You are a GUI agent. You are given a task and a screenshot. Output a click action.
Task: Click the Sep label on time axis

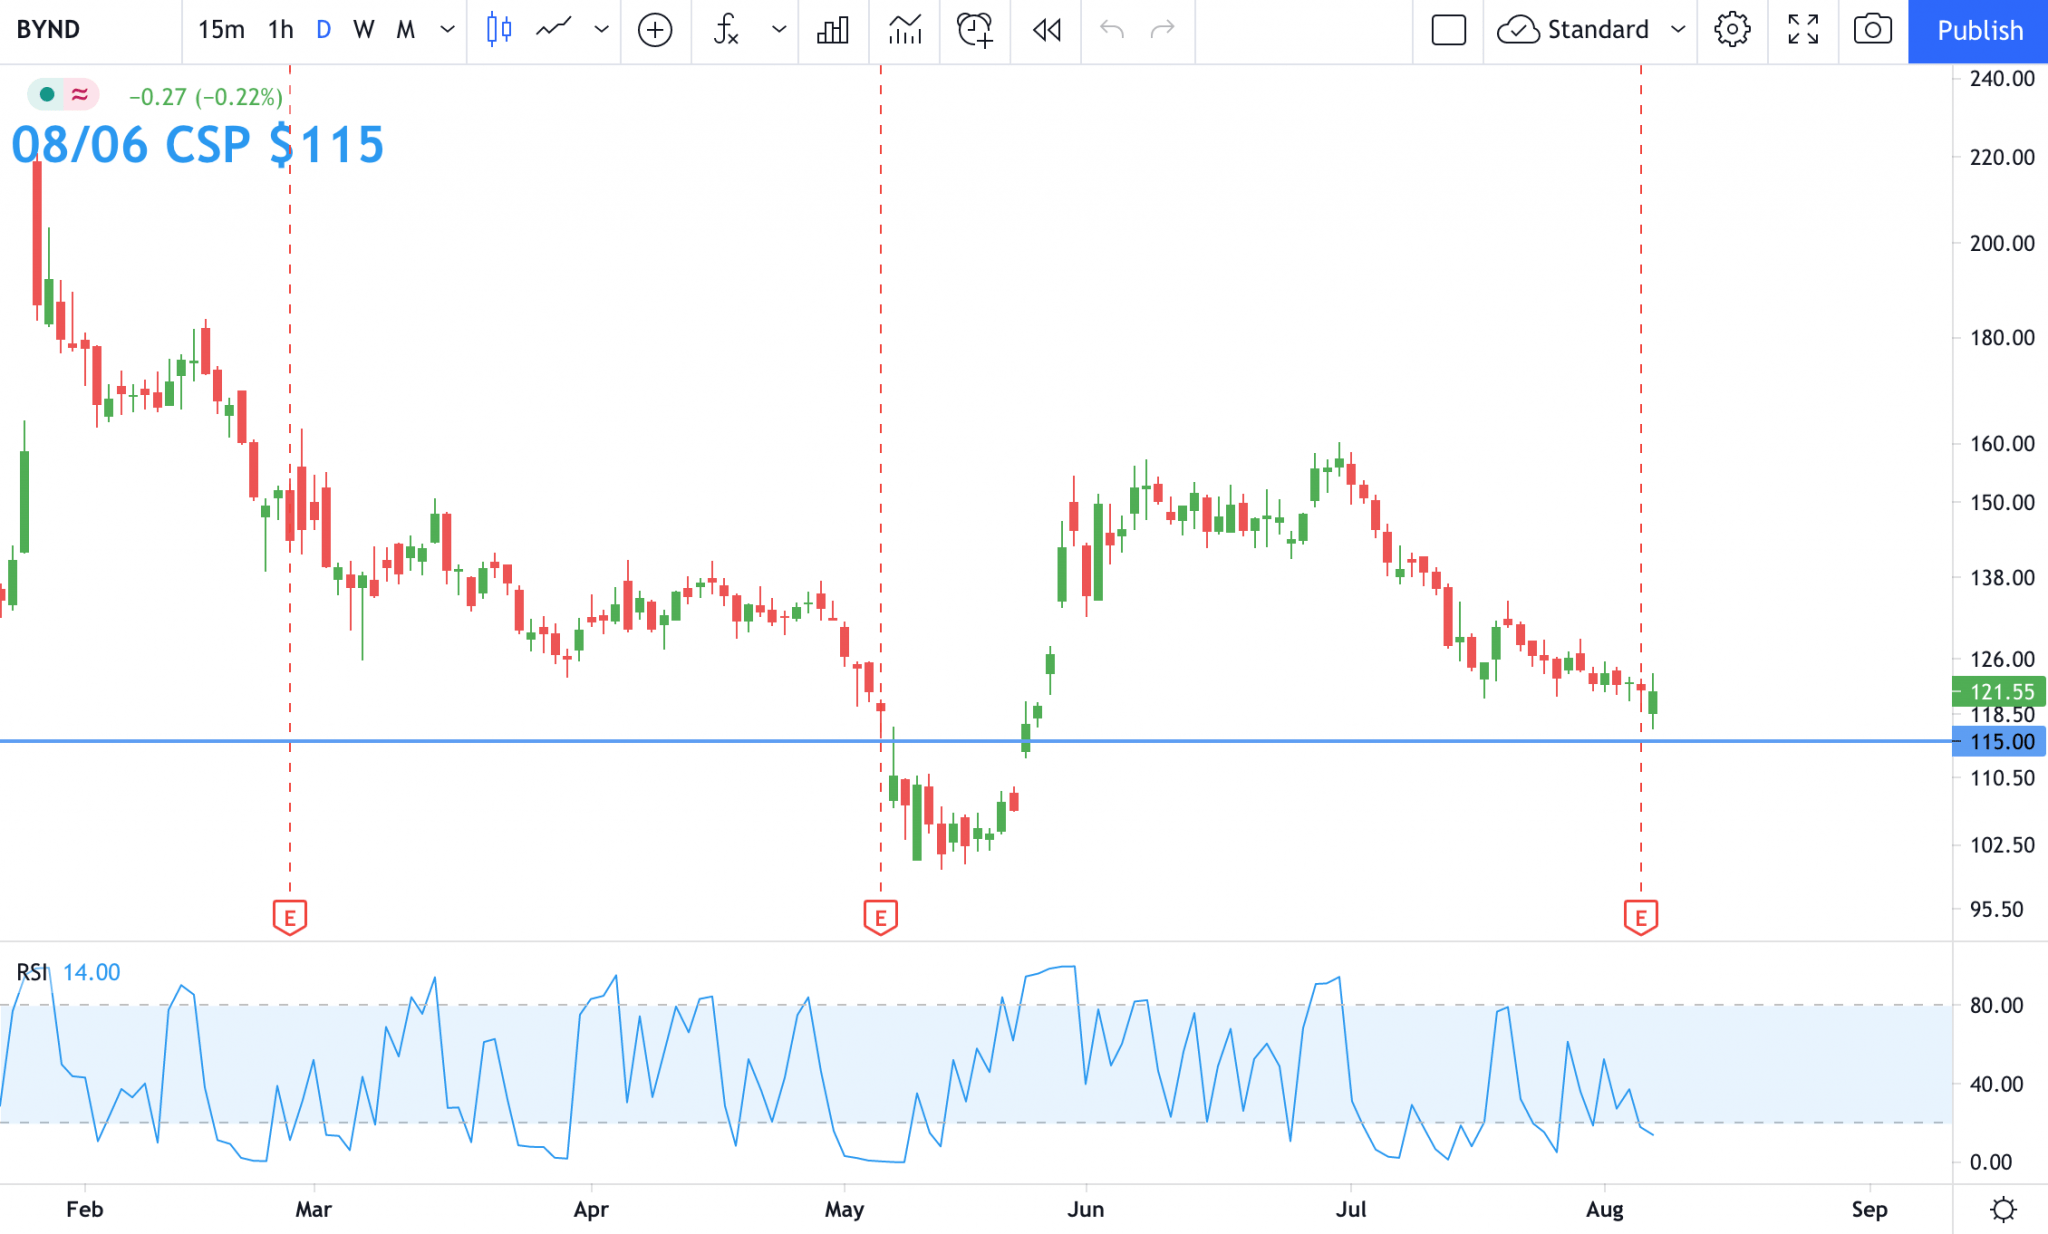(1869, 1210)
